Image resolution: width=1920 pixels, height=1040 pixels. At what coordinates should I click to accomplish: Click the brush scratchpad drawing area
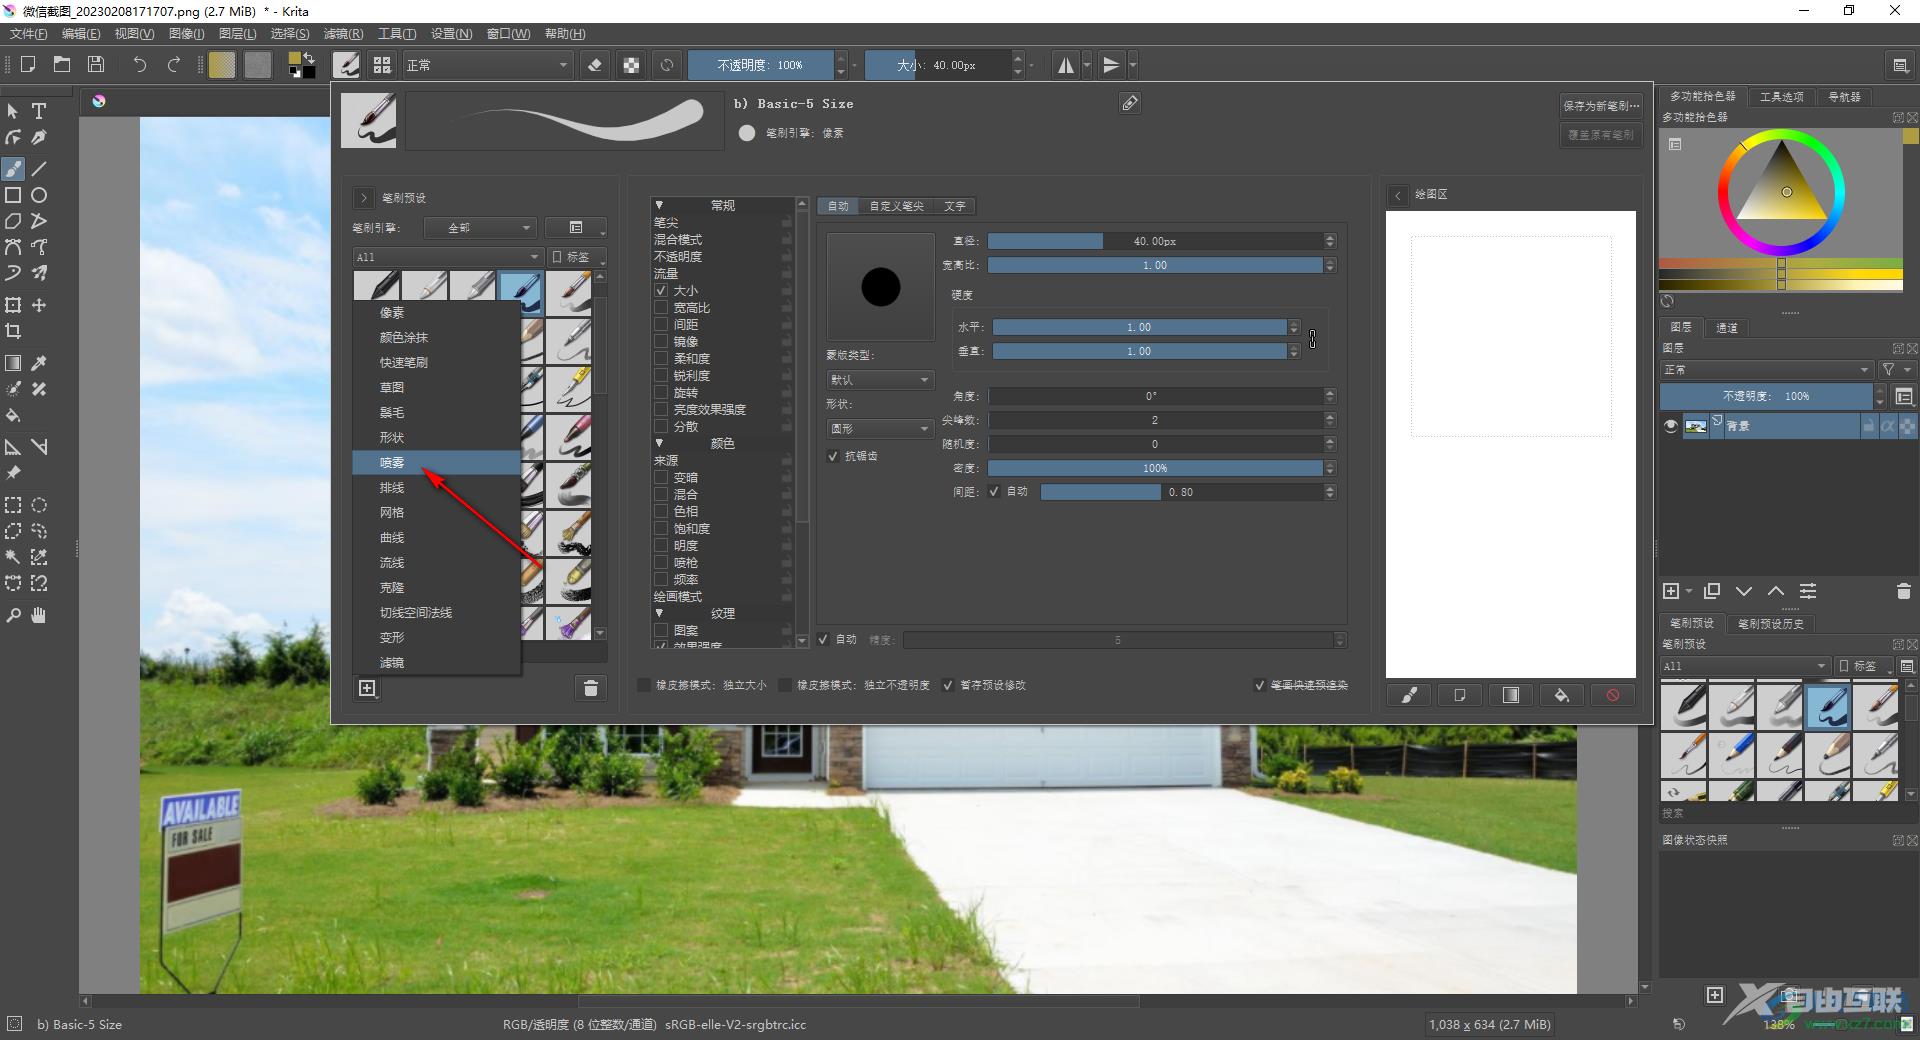click(x=1511, y=444)
